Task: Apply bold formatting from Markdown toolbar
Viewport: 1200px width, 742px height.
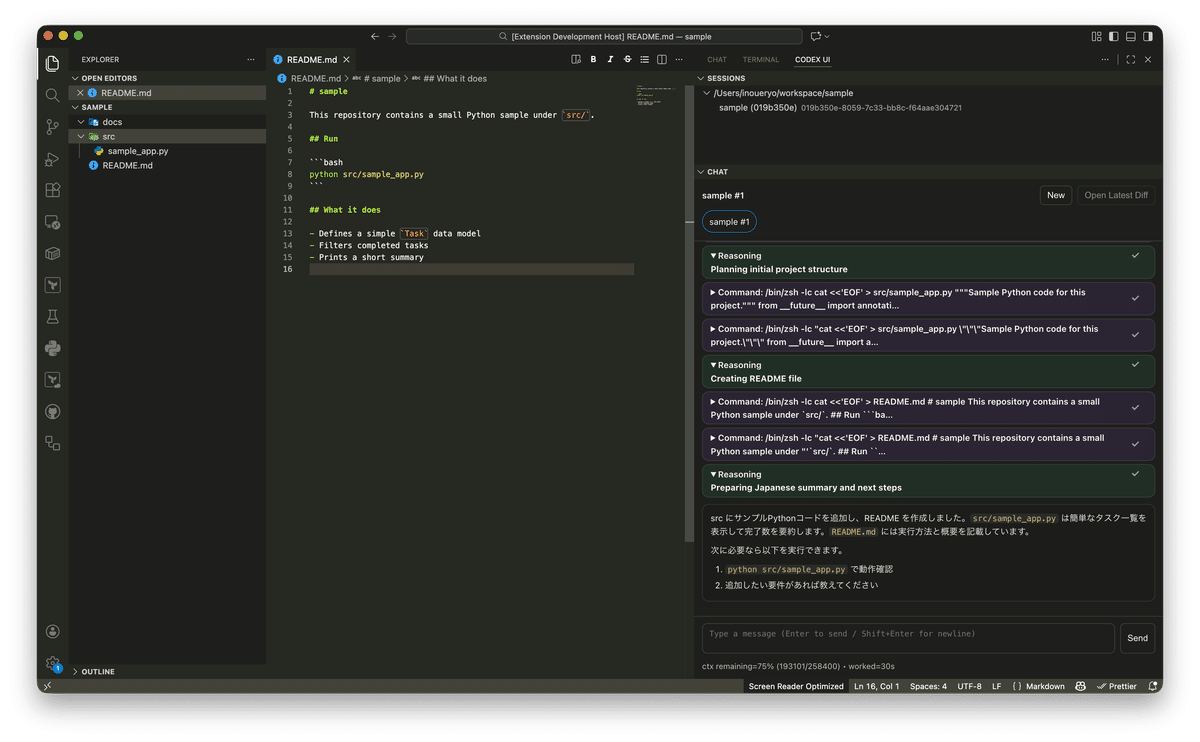Action: [593, 59]
